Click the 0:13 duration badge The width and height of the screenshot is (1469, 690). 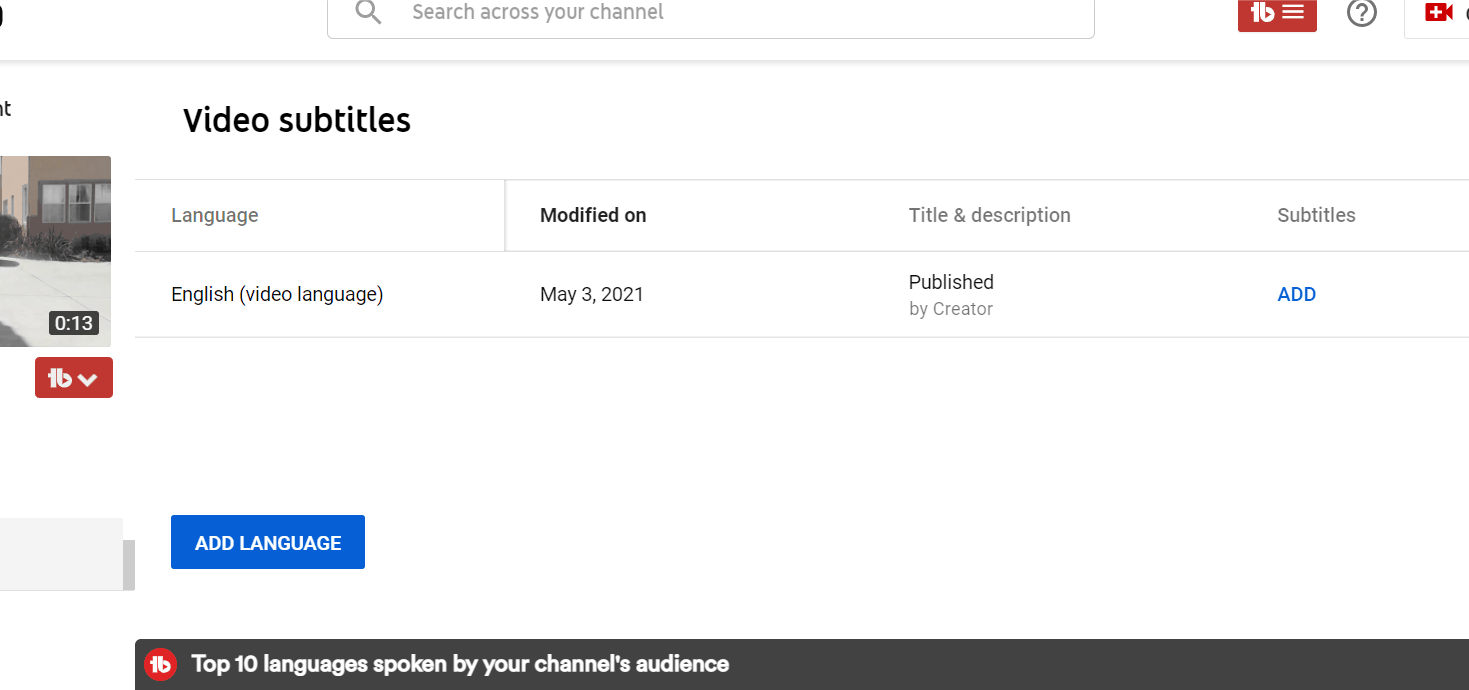(x=74, y=323)
